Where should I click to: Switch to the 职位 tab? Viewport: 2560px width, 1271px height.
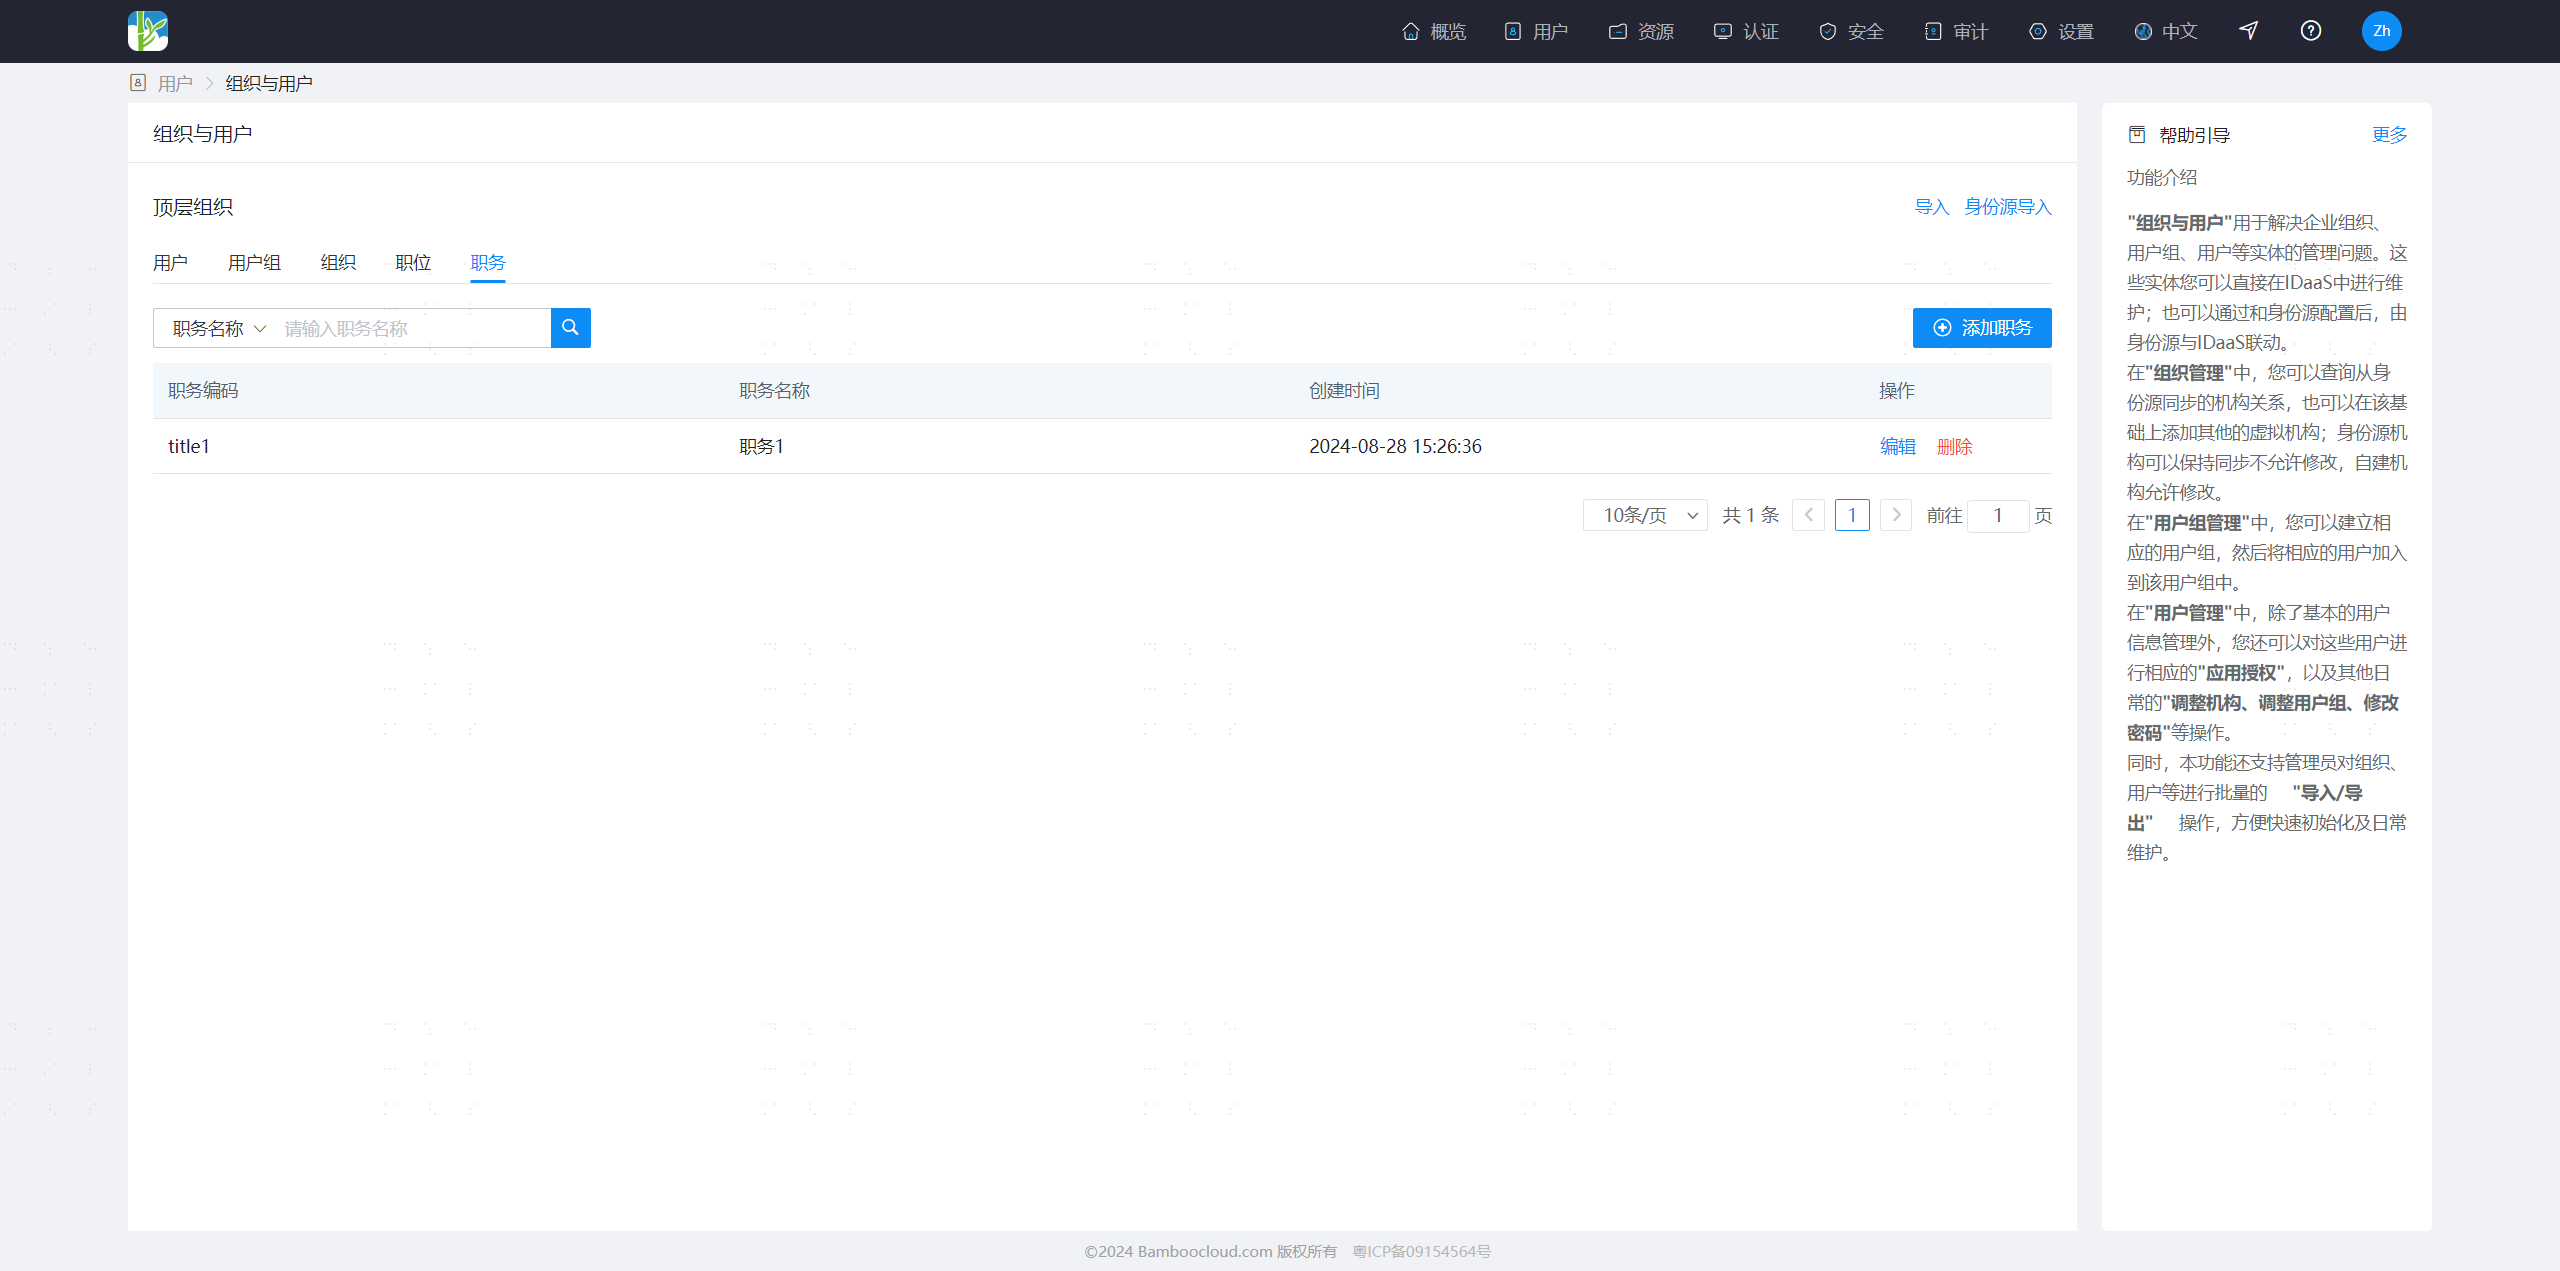[413, 263]
